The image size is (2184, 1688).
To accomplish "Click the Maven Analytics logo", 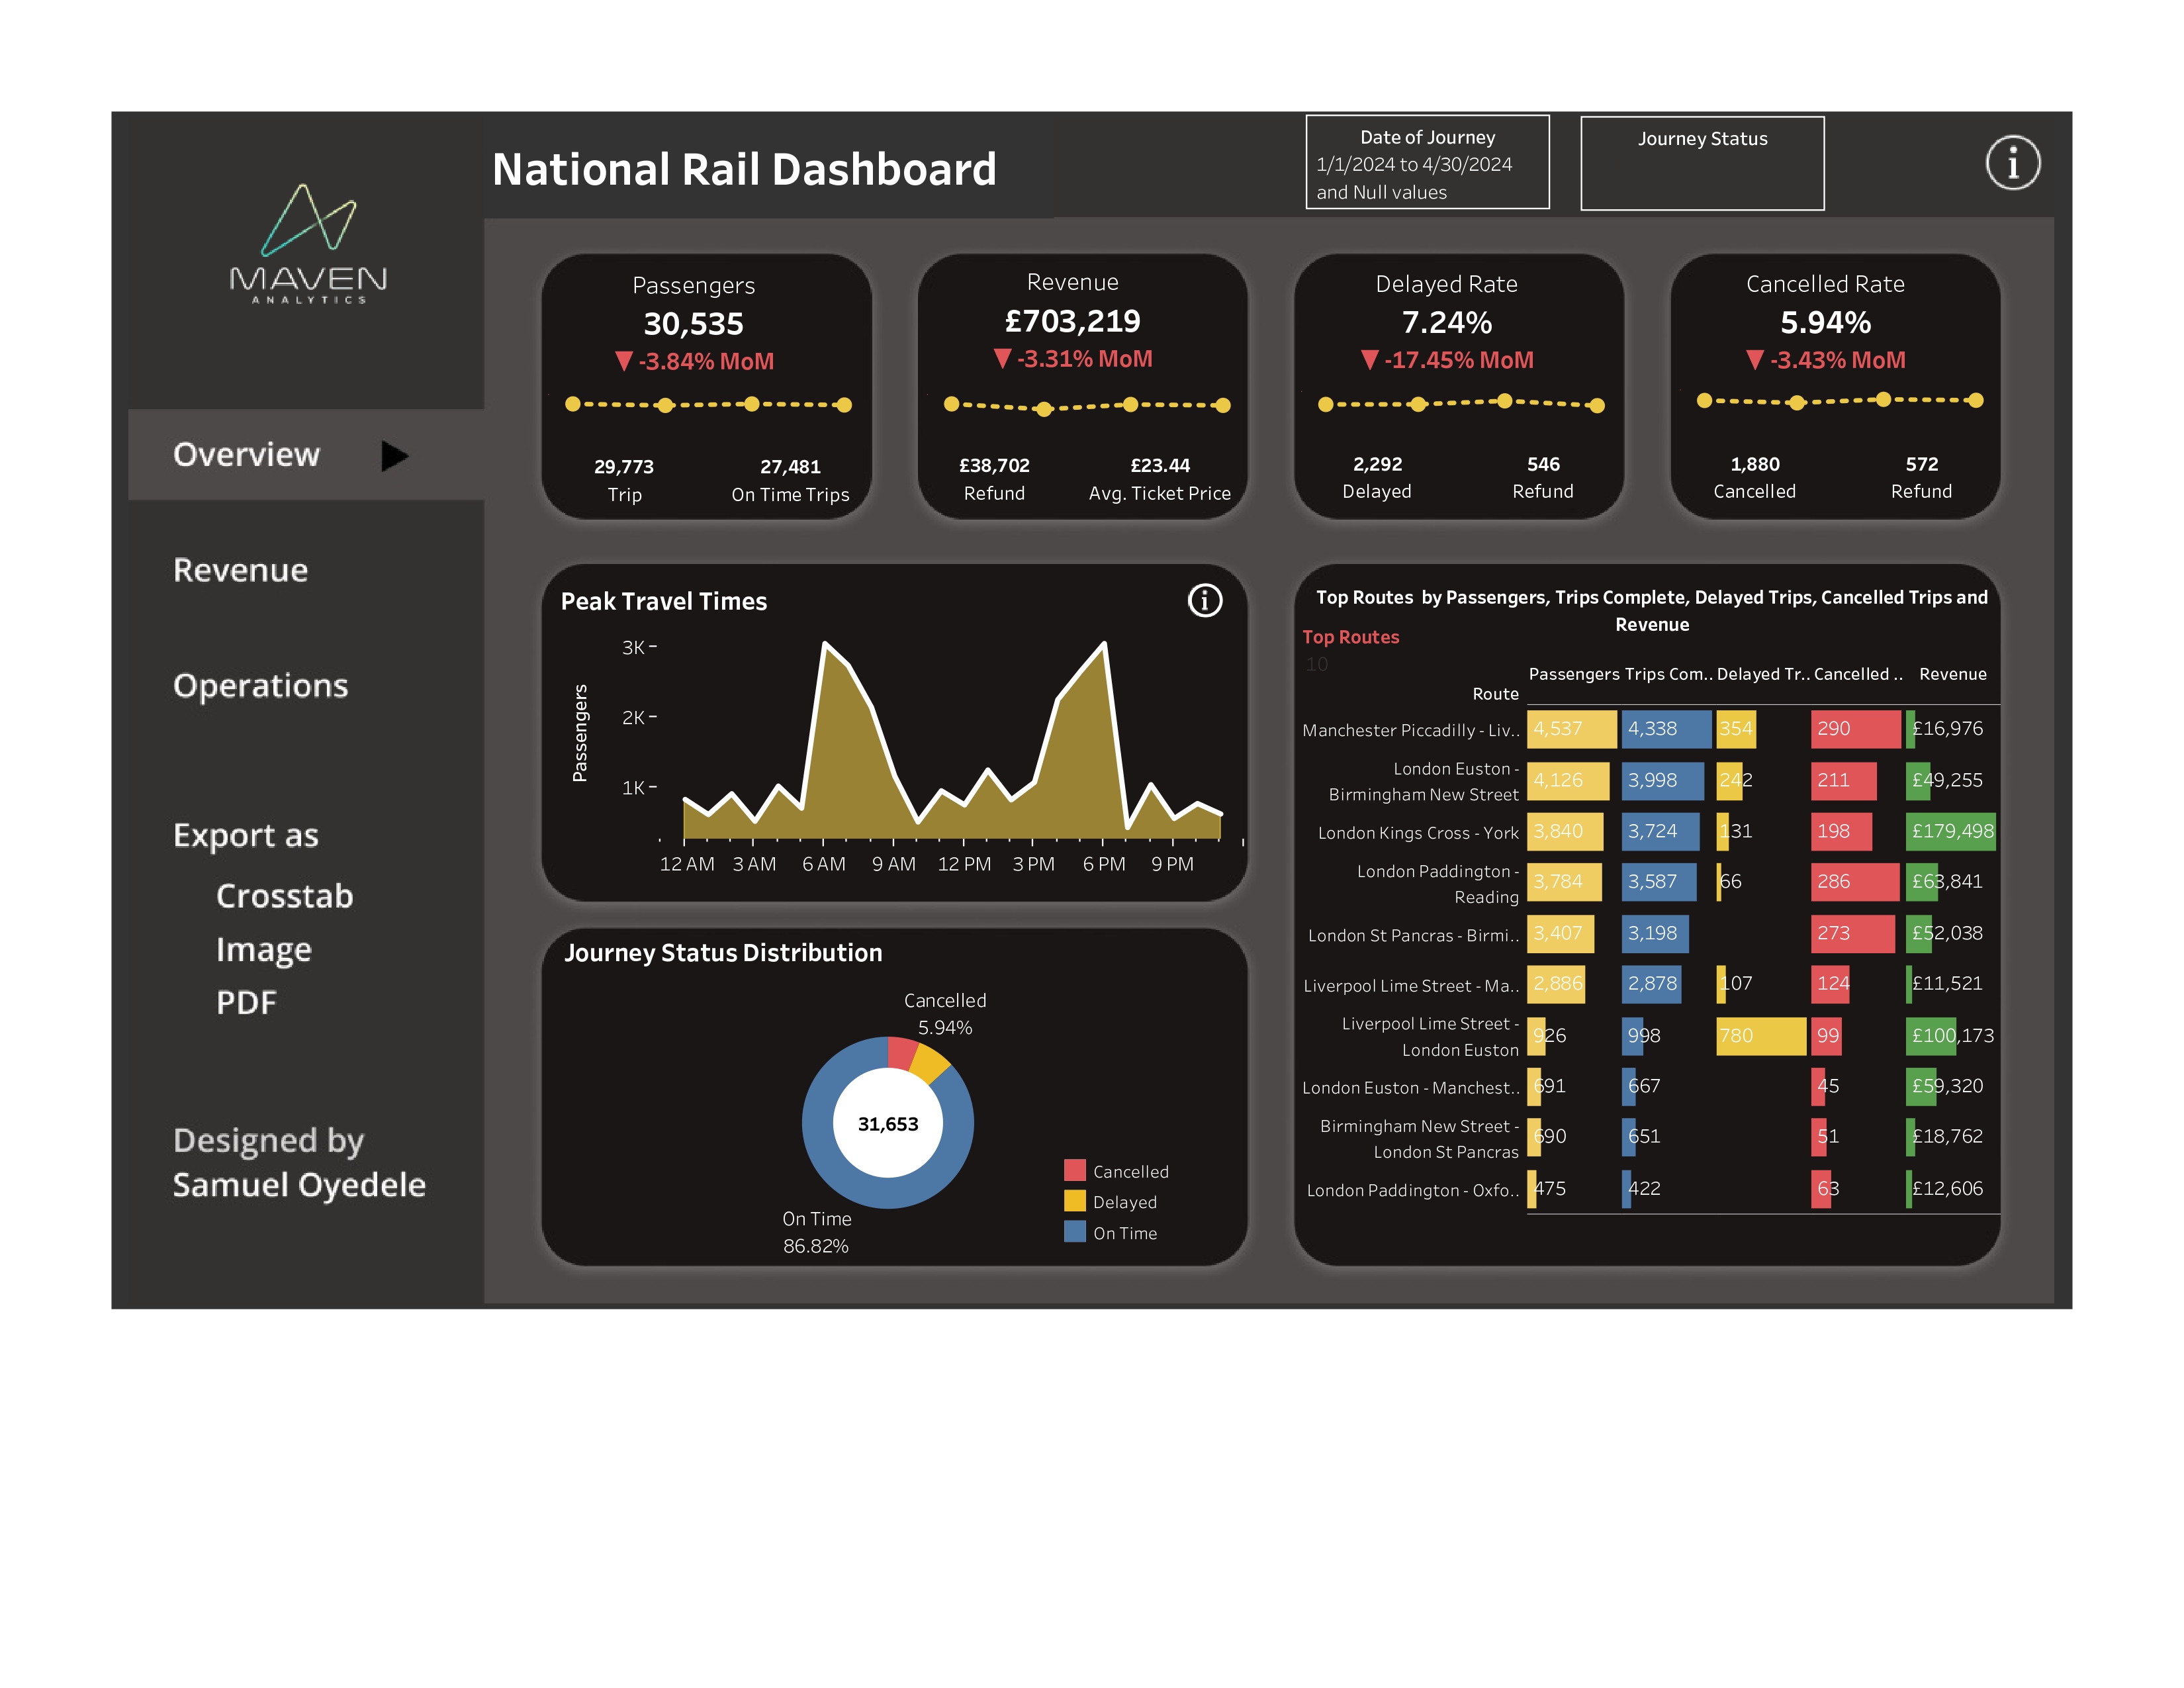I will pos(308,243).
